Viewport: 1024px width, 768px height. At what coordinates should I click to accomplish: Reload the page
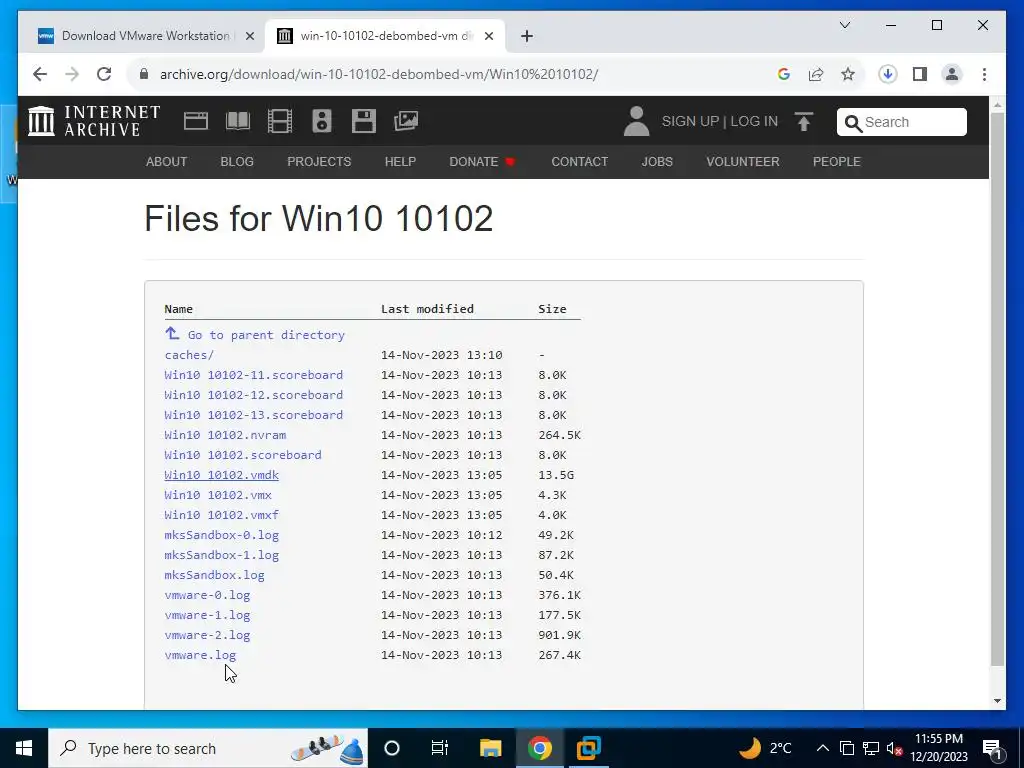click(x=104, y=74)
